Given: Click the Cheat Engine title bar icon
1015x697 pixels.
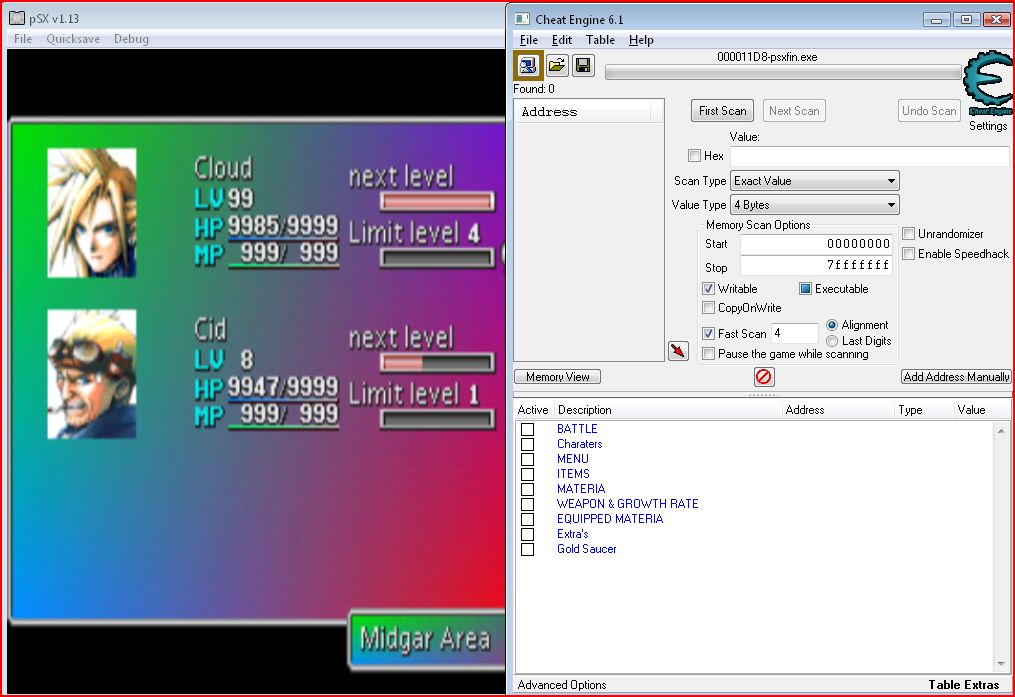Looking at the screenshot, I should click(x=522, y=19).
